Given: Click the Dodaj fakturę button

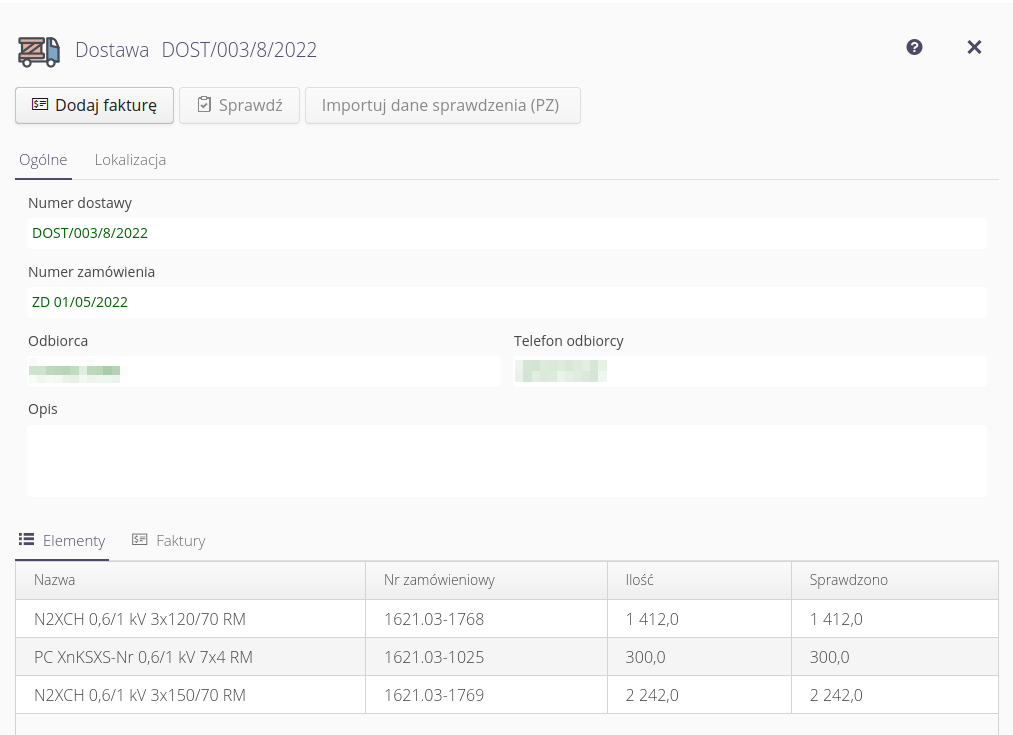Looking at the screenshot, I should coord(94,105).
